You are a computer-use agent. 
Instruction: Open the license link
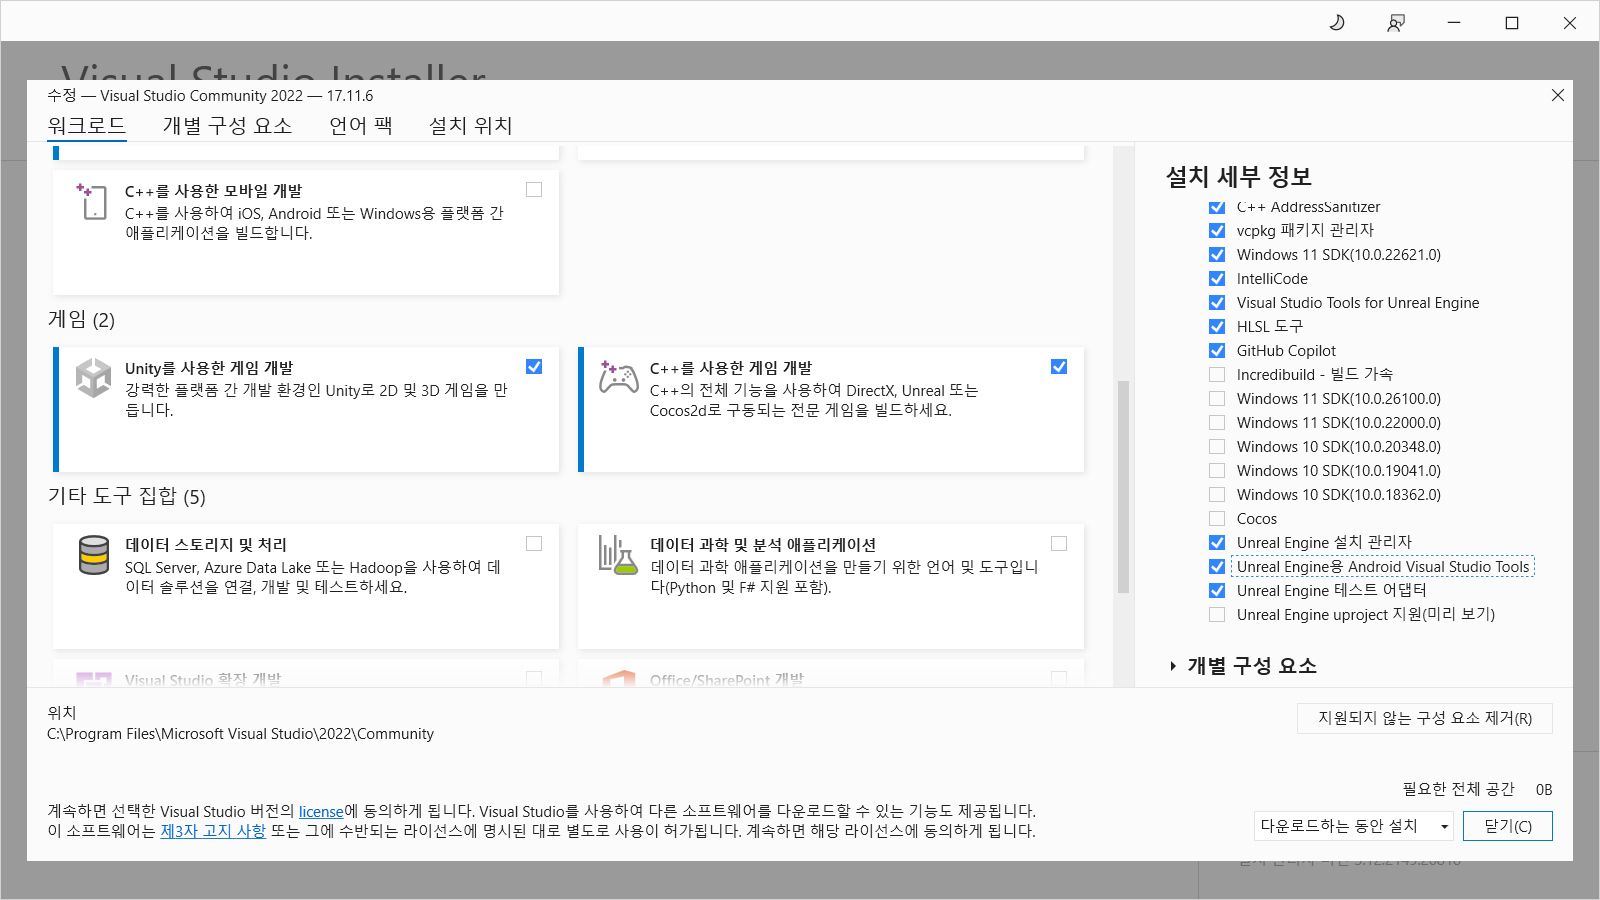click(x=321, y=811)
